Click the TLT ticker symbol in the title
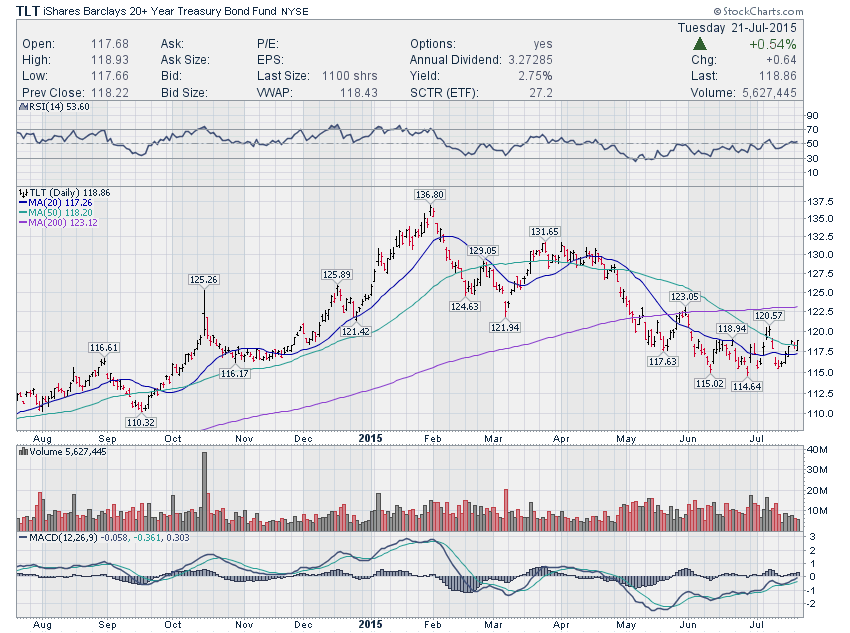 click(x=28, y=11)
